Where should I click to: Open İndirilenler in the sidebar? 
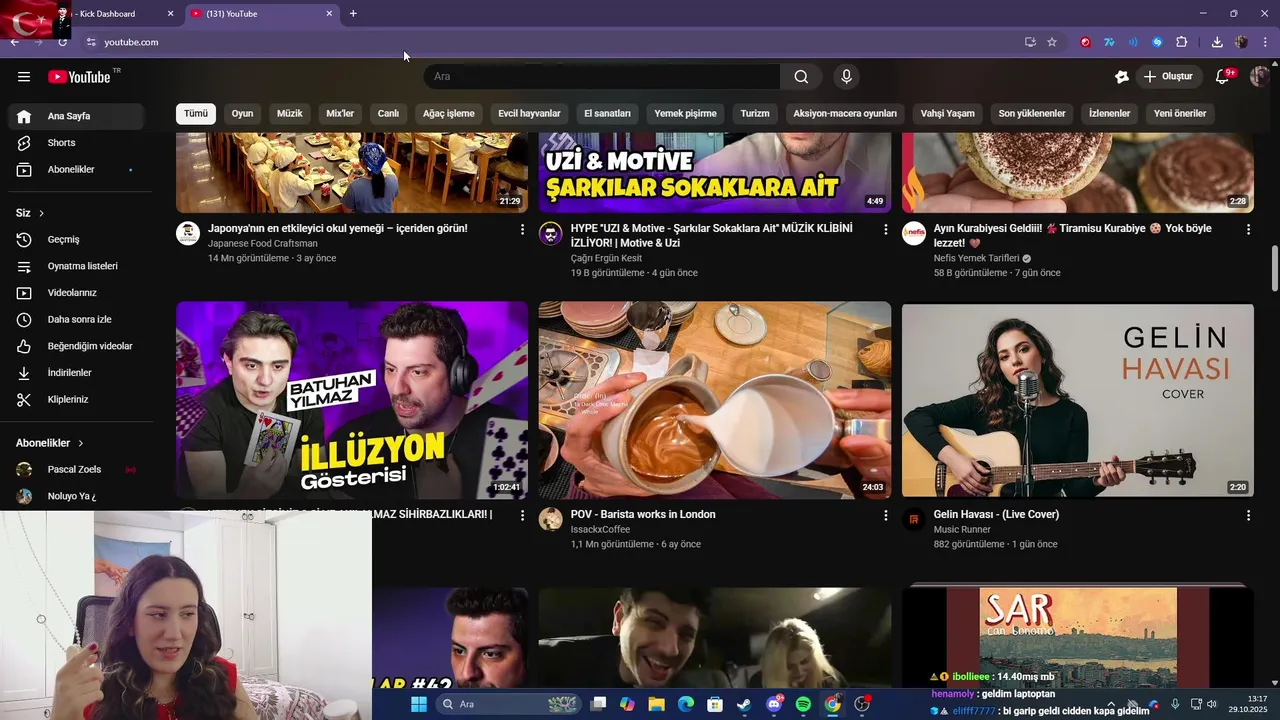click(76, 373)
